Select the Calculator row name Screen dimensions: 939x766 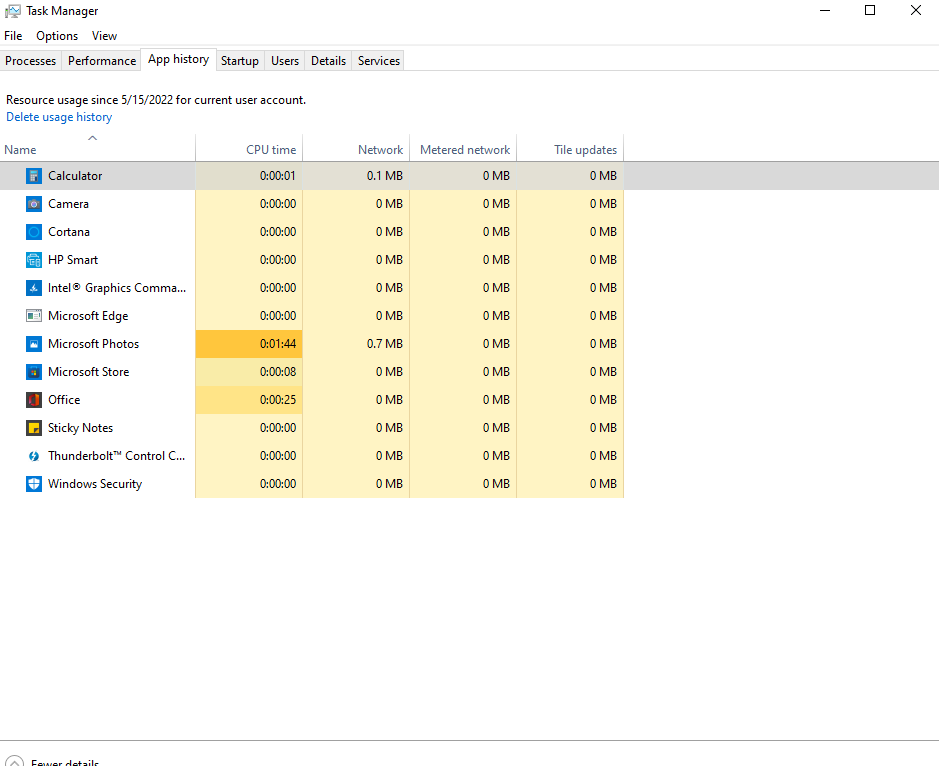pyautogui.click(x=75, y=176)
